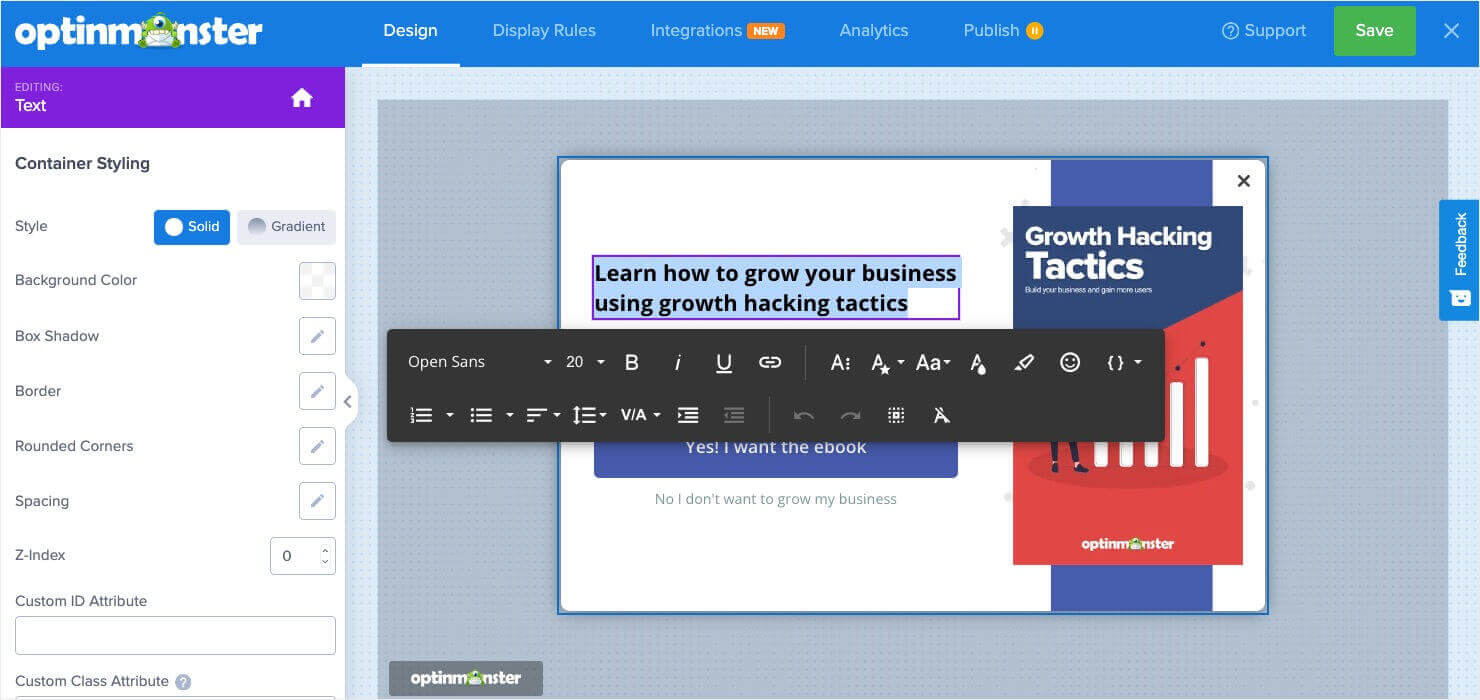Switch to the Display Rules tab

[543, 30]
